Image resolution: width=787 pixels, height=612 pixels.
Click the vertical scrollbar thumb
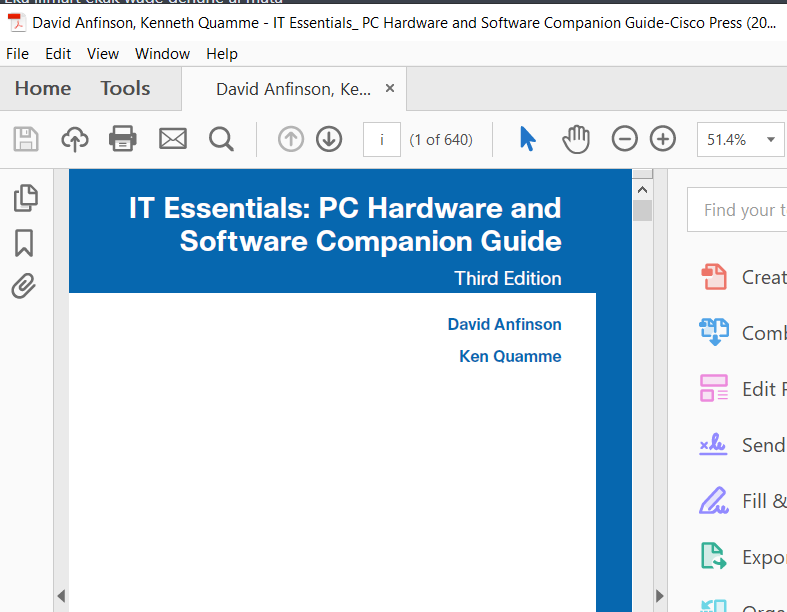[642, 210]
